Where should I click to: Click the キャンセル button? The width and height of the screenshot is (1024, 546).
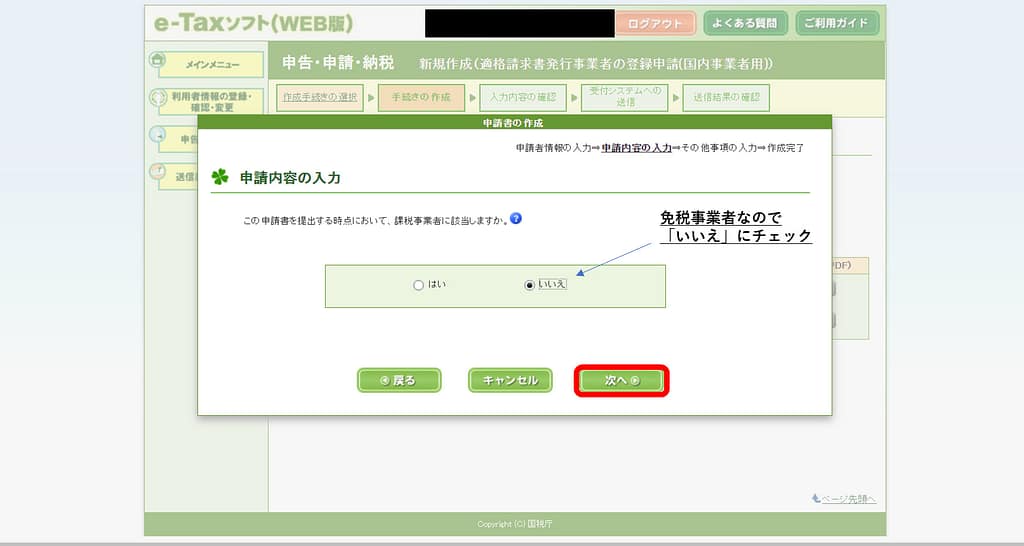point(510,380)
